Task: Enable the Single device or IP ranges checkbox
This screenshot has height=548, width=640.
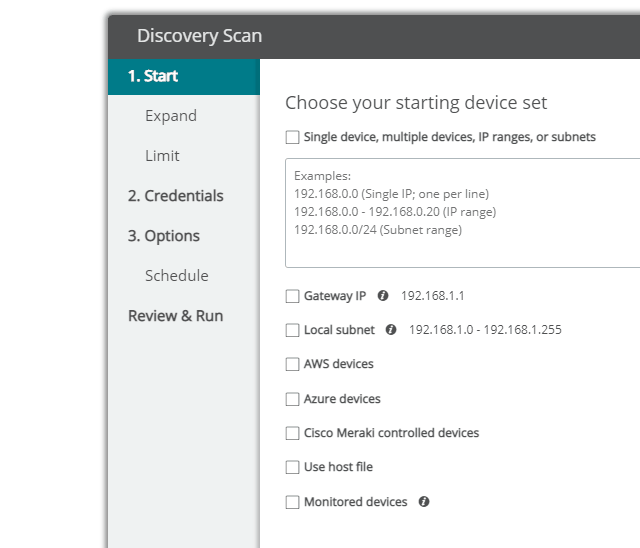Action: coord(292,137)
